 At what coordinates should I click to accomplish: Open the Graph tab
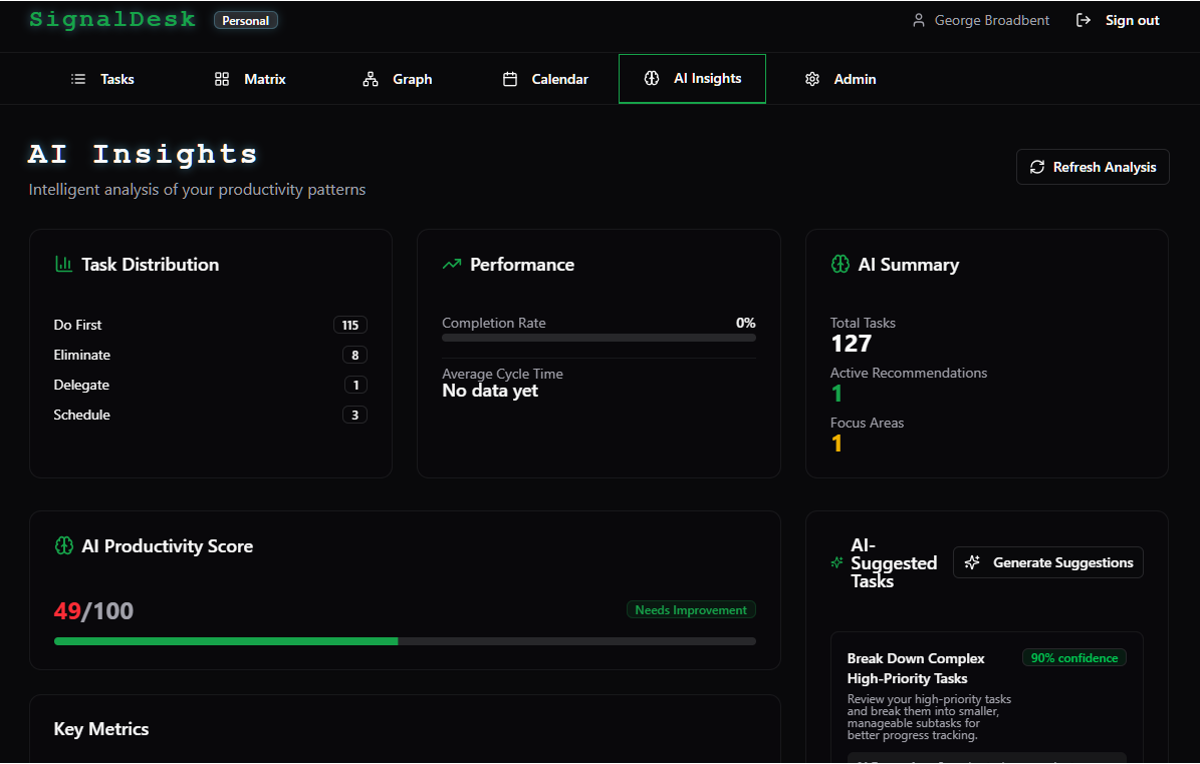[397, 79]
